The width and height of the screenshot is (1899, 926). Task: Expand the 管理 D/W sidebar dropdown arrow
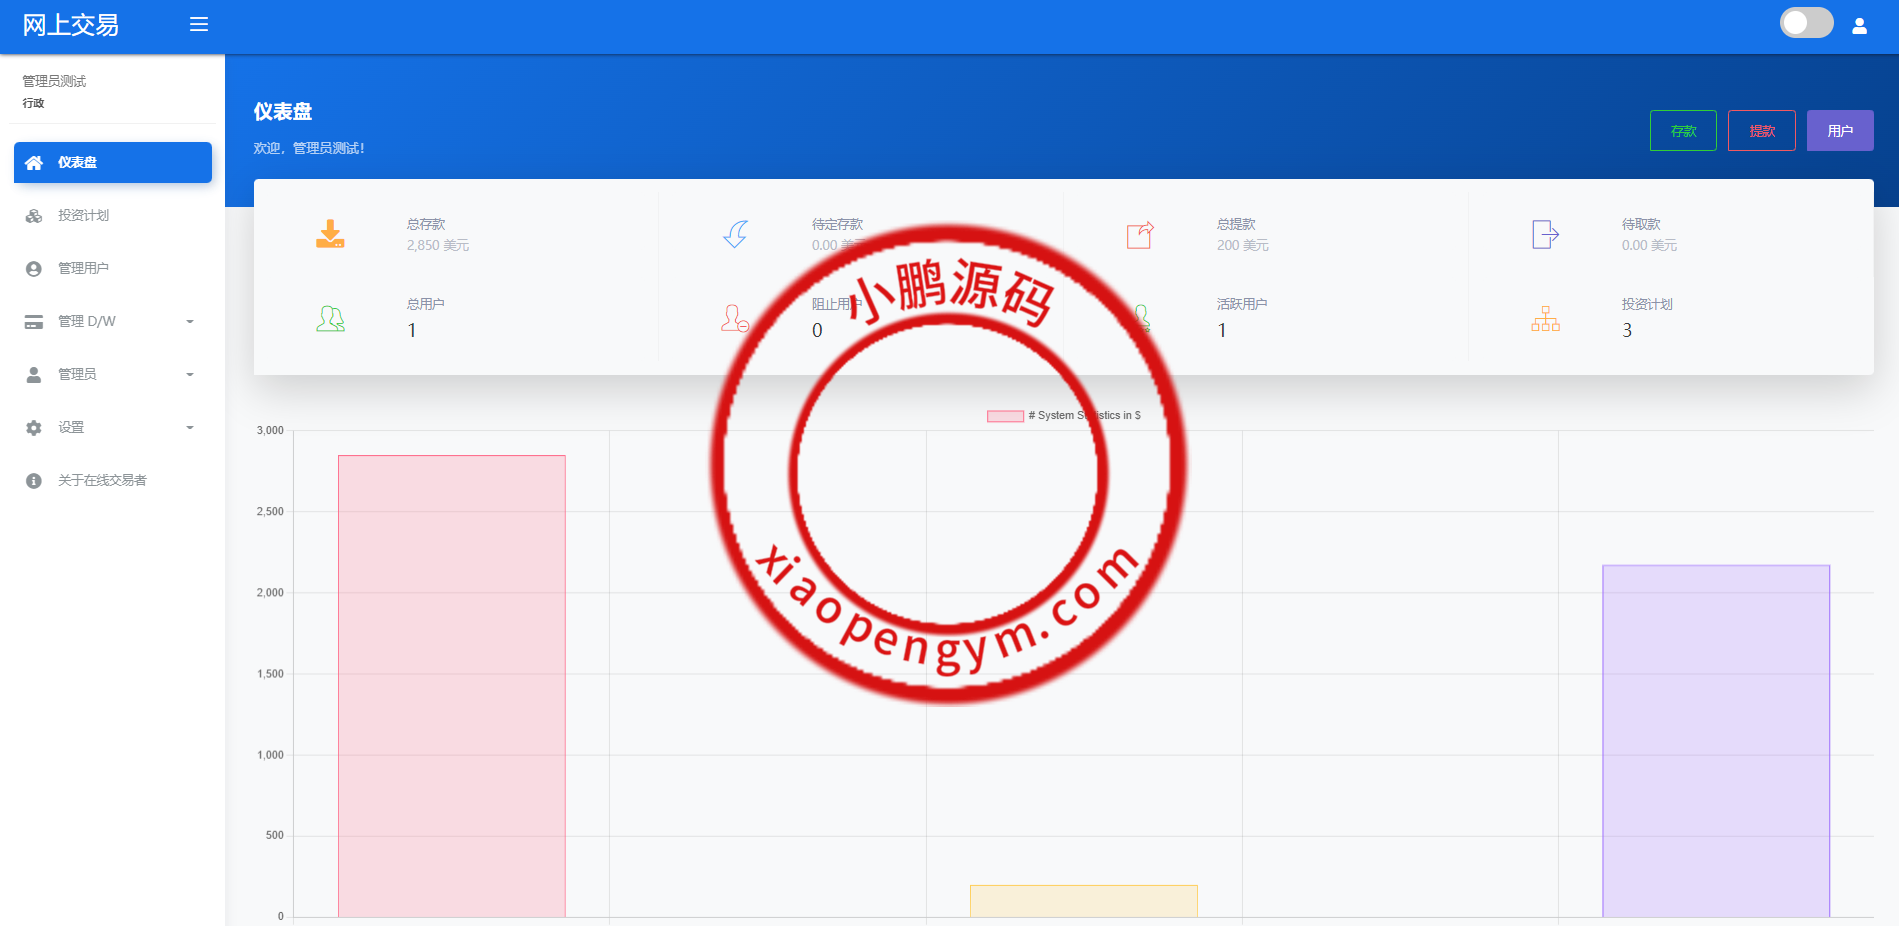[190, 322]
